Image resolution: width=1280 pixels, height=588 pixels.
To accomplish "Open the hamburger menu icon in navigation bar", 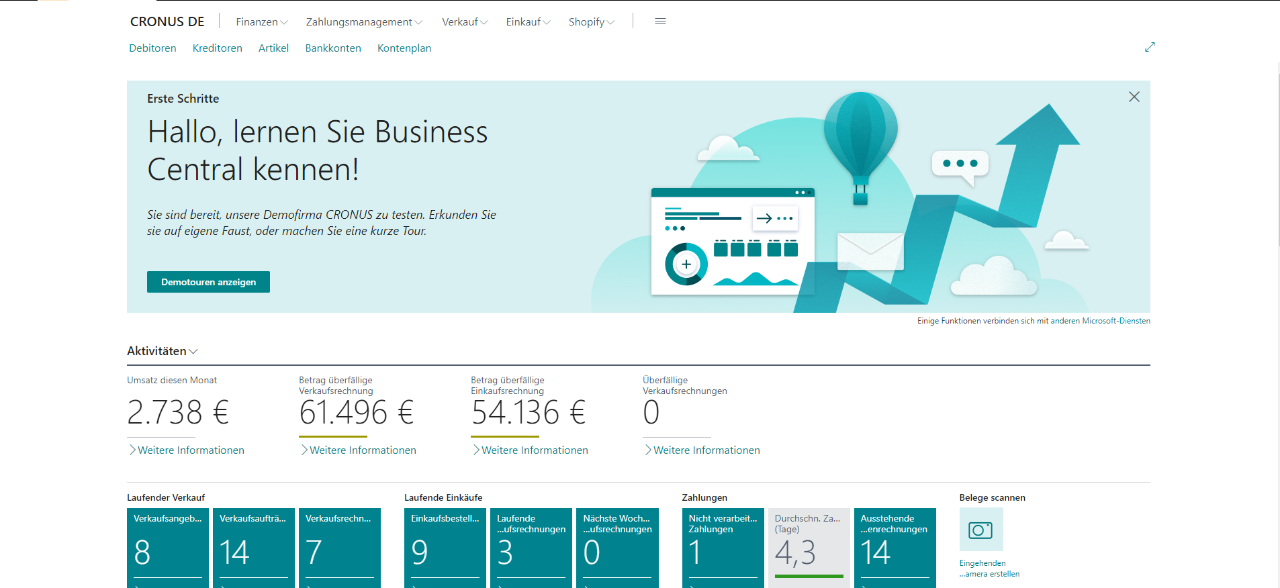I will (x=660, y=21).
